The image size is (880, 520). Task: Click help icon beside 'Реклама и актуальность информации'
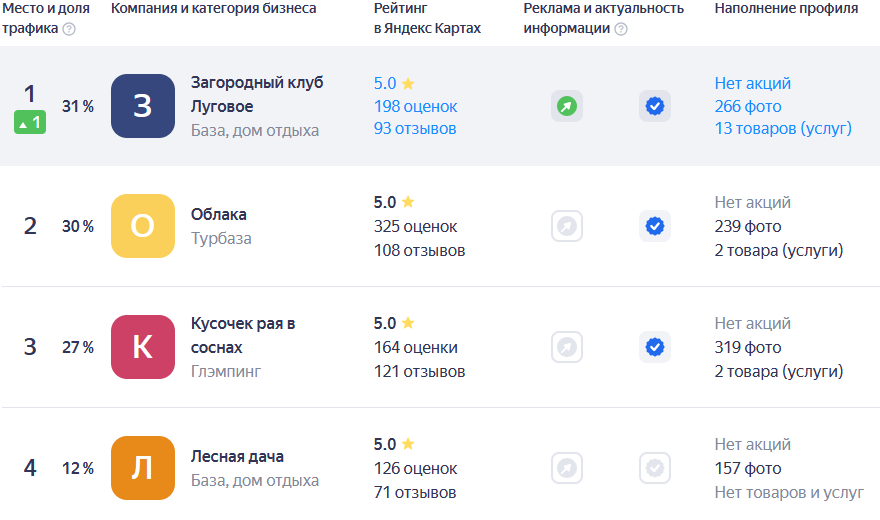621,29
